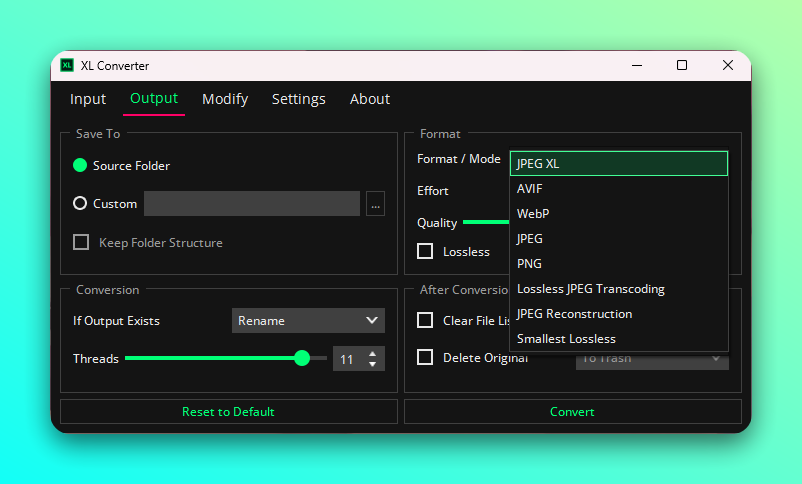Select the Source Folder radio button
Screen dimensions: 802x484
80,166
